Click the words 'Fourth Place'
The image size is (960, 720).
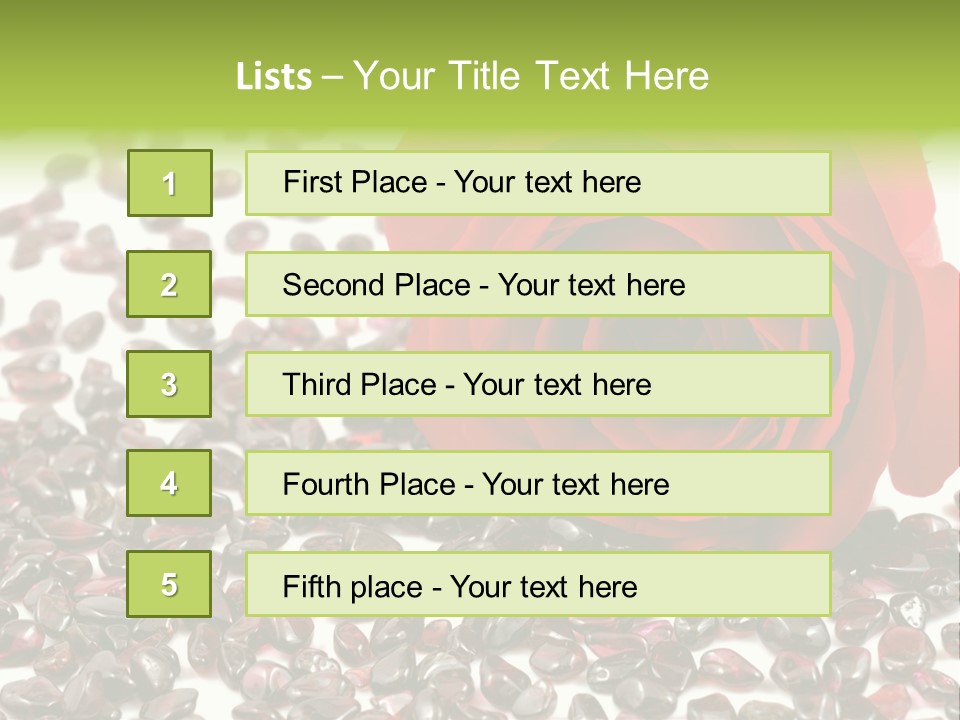368,485
